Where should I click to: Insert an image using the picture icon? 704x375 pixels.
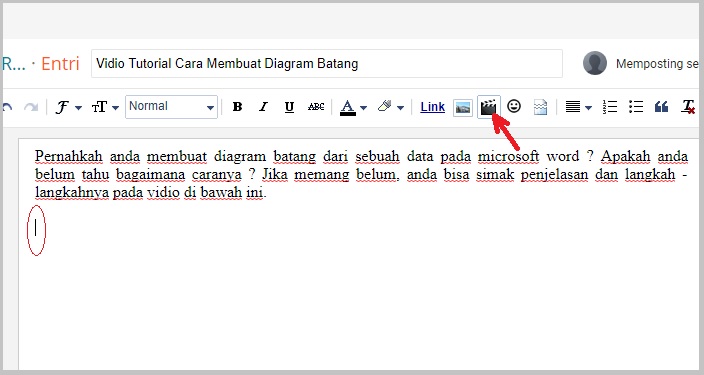[463, 108]
